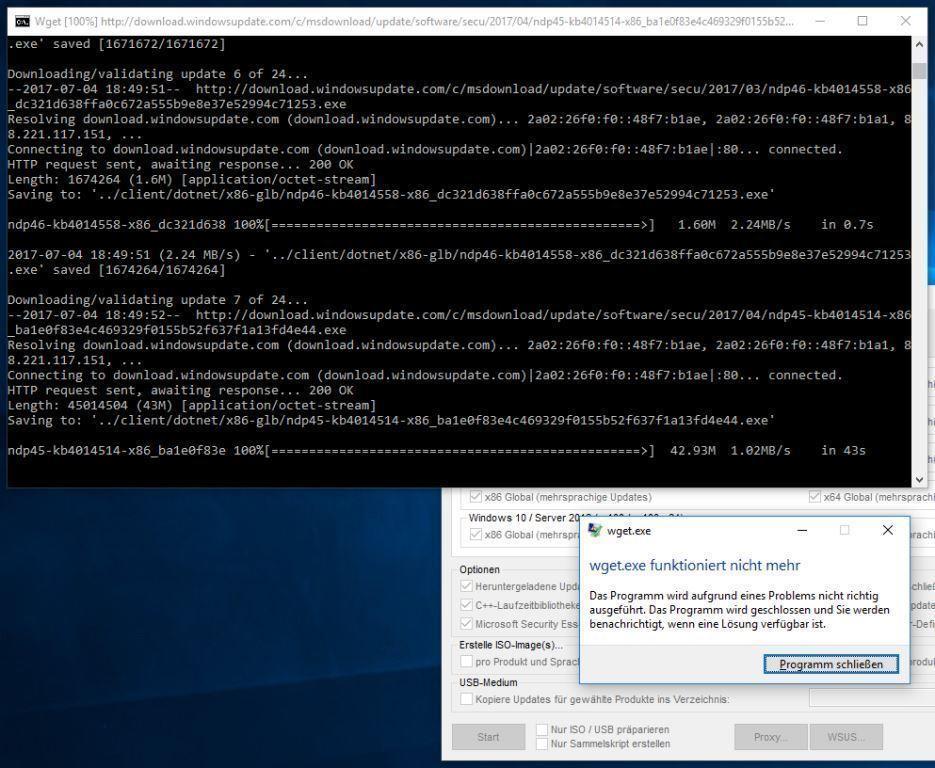This screenshot has height=768, width=935.
Task: Close the wget.exe error dialog with X
Action: [887, 531]
